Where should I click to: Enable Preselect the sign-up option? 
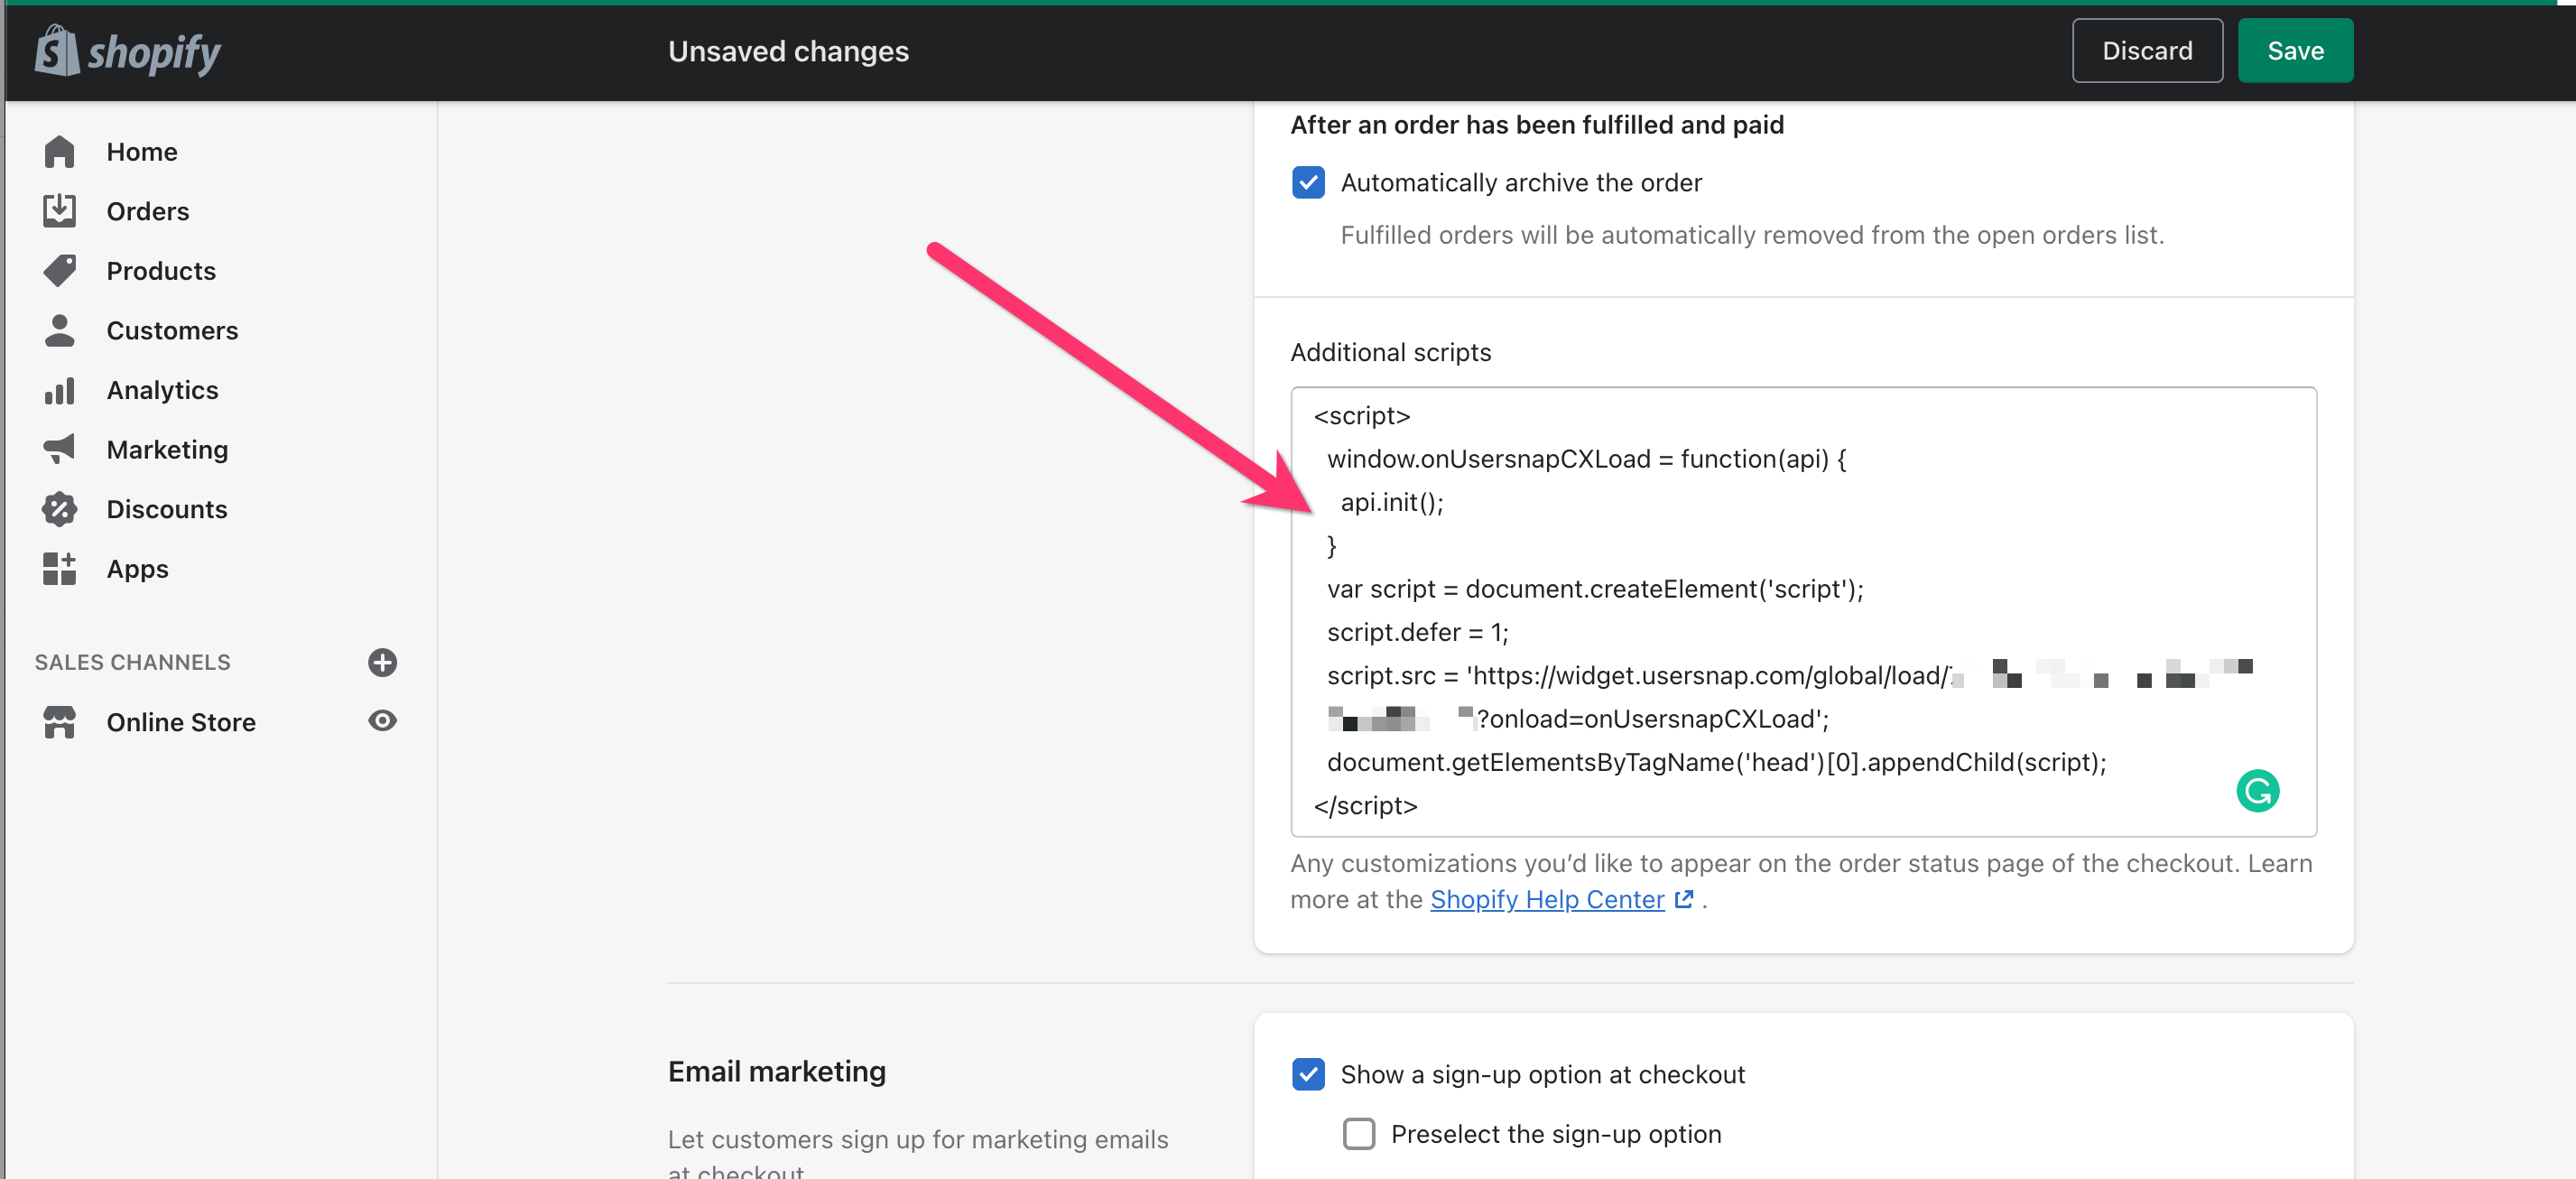[x=1358, y=1133]
